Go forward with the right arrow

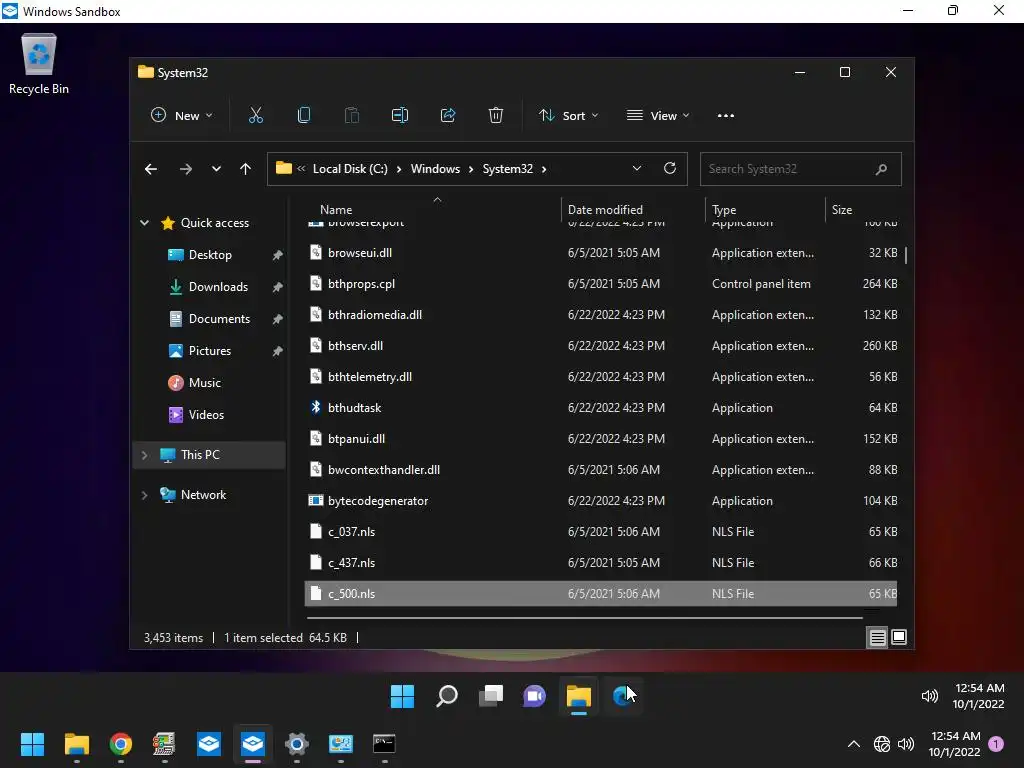(185, 169)
